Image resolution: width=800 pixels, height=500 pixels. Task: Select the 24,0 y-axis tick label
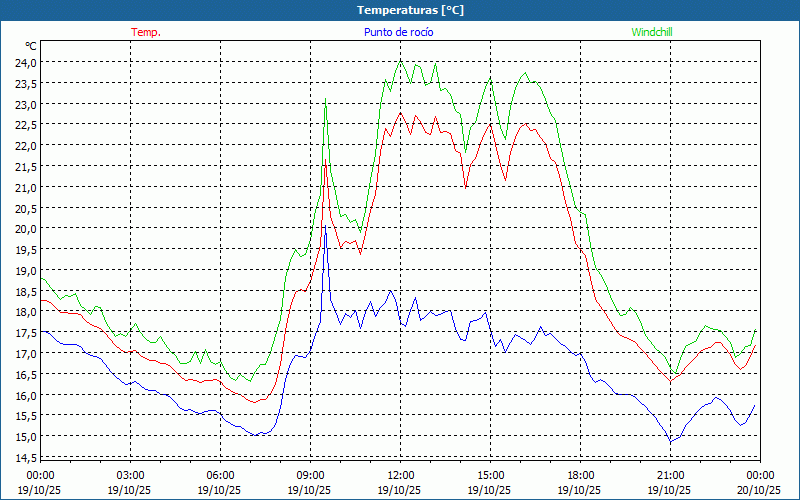[24, 62]
